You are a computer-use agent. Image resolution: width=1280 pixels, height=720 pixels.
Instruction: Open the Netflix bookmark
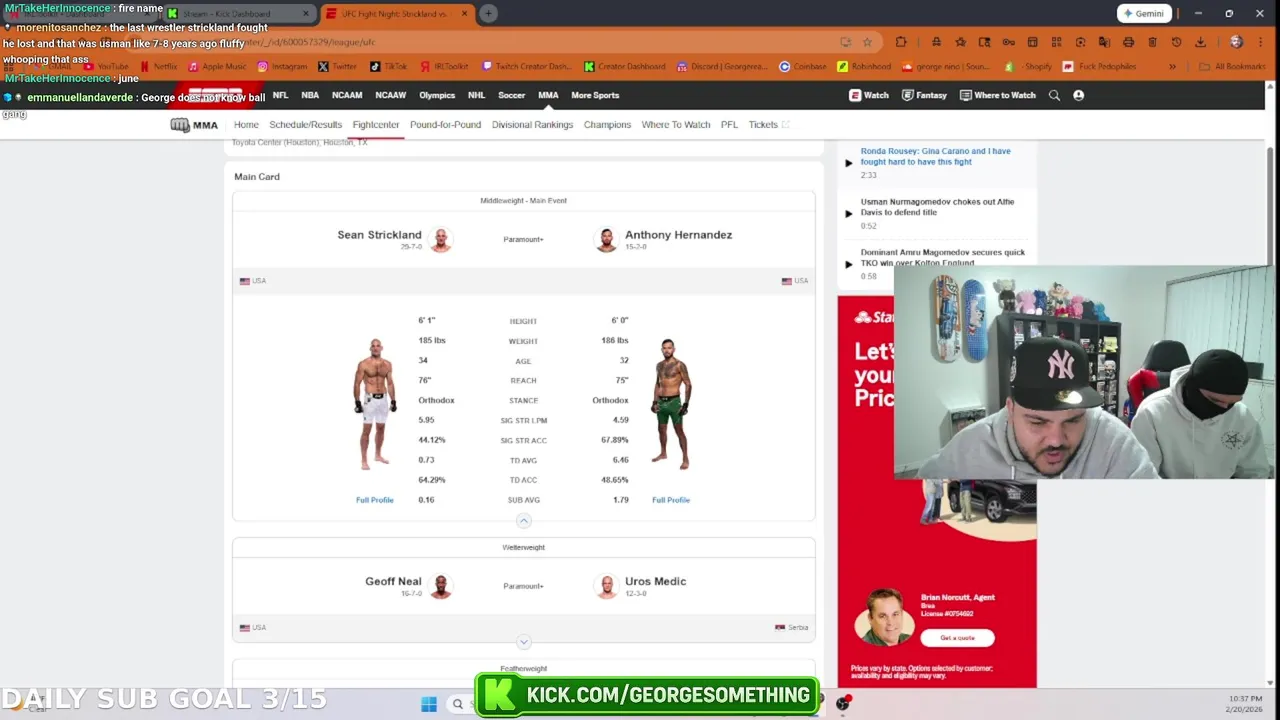(x=158, y=67)
